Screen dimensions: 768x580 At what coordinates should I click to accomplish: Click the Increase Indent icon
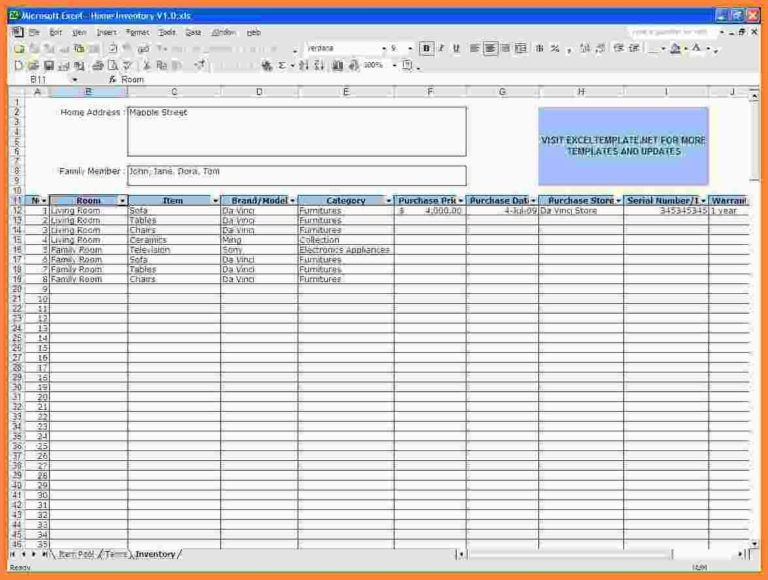pos(634,48)
